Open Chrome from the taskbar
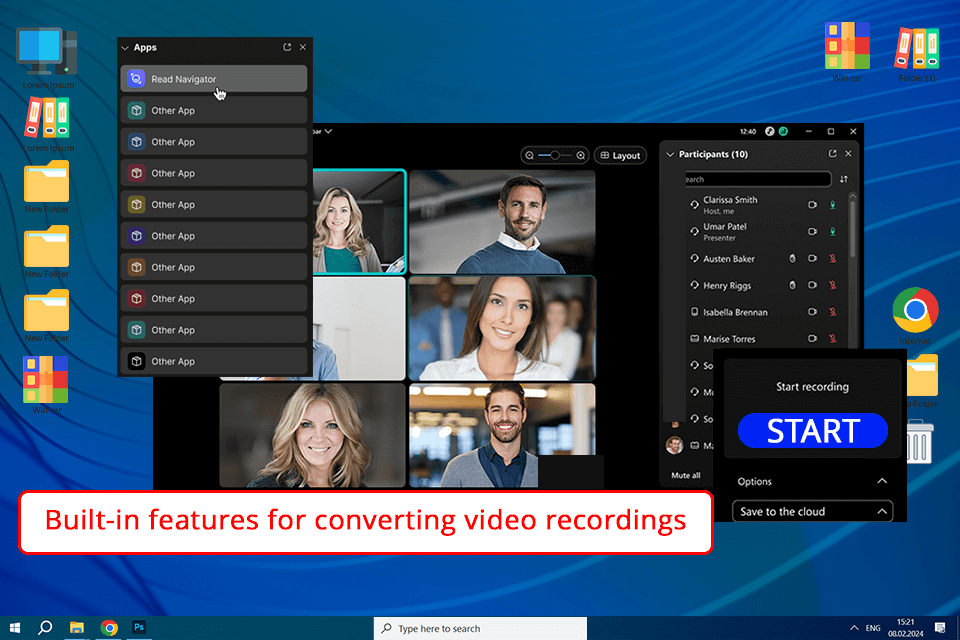960x640 pixels. (109, 628)
